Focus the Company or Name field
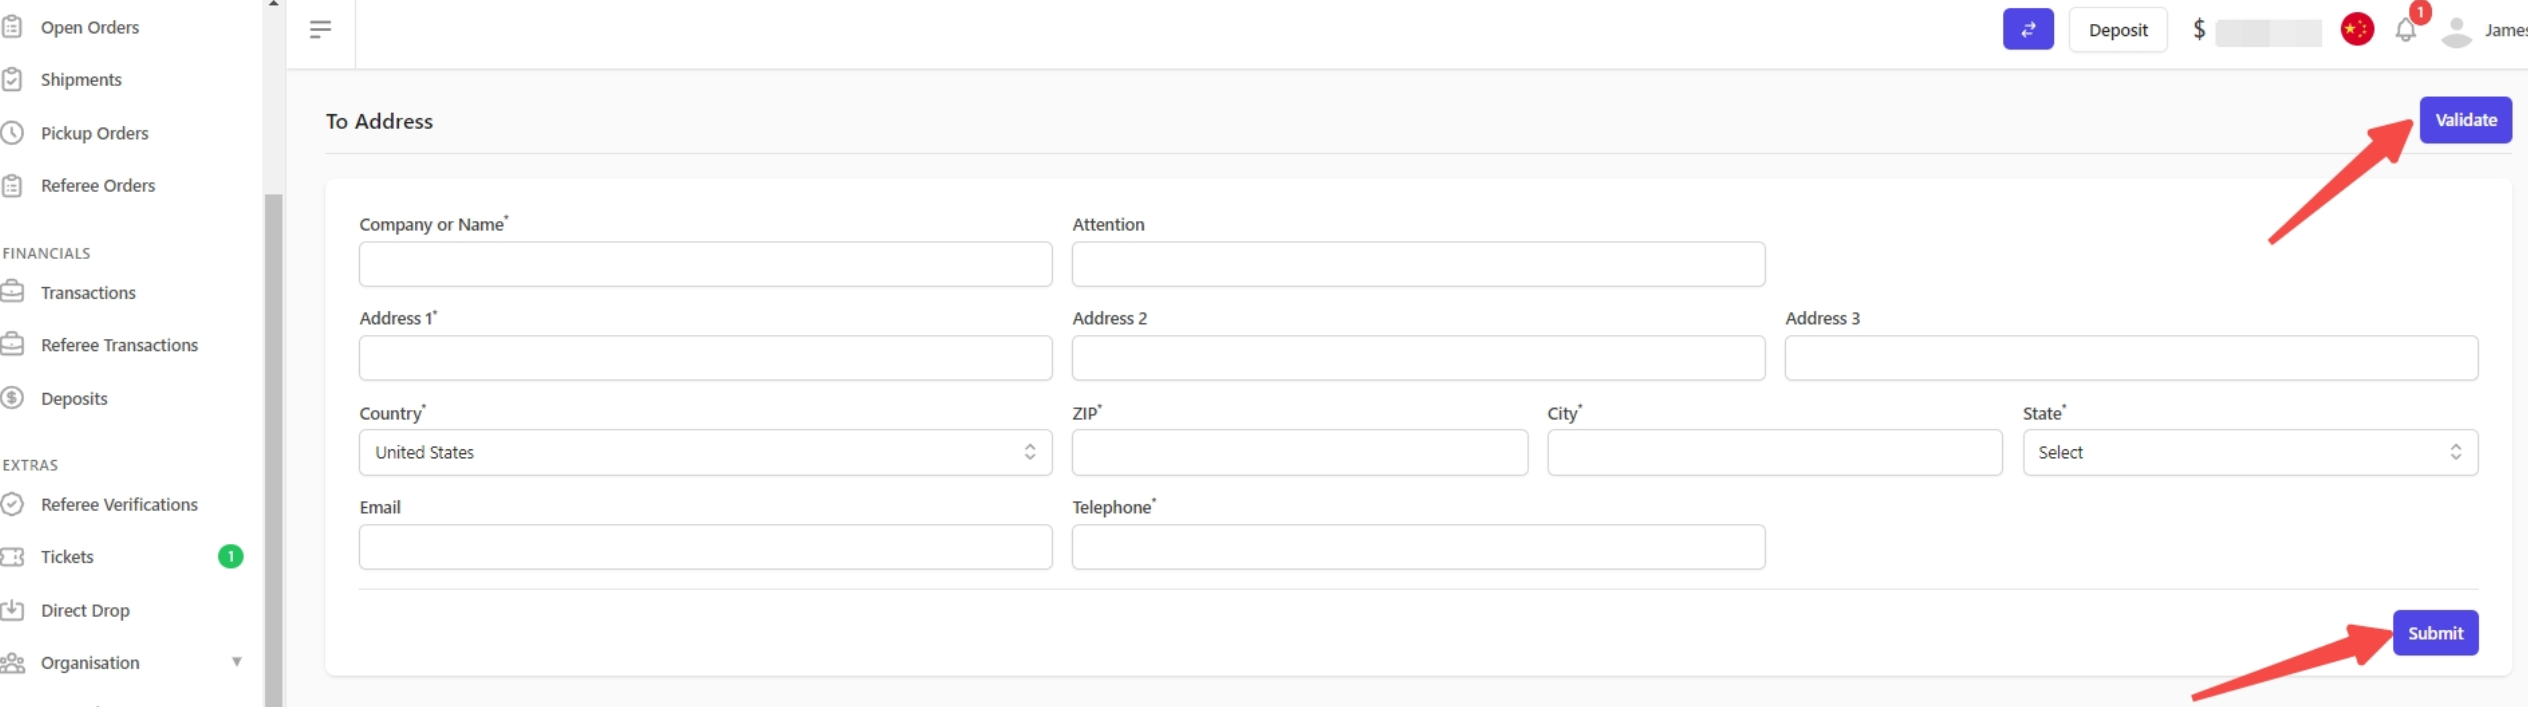 (705, 264)
